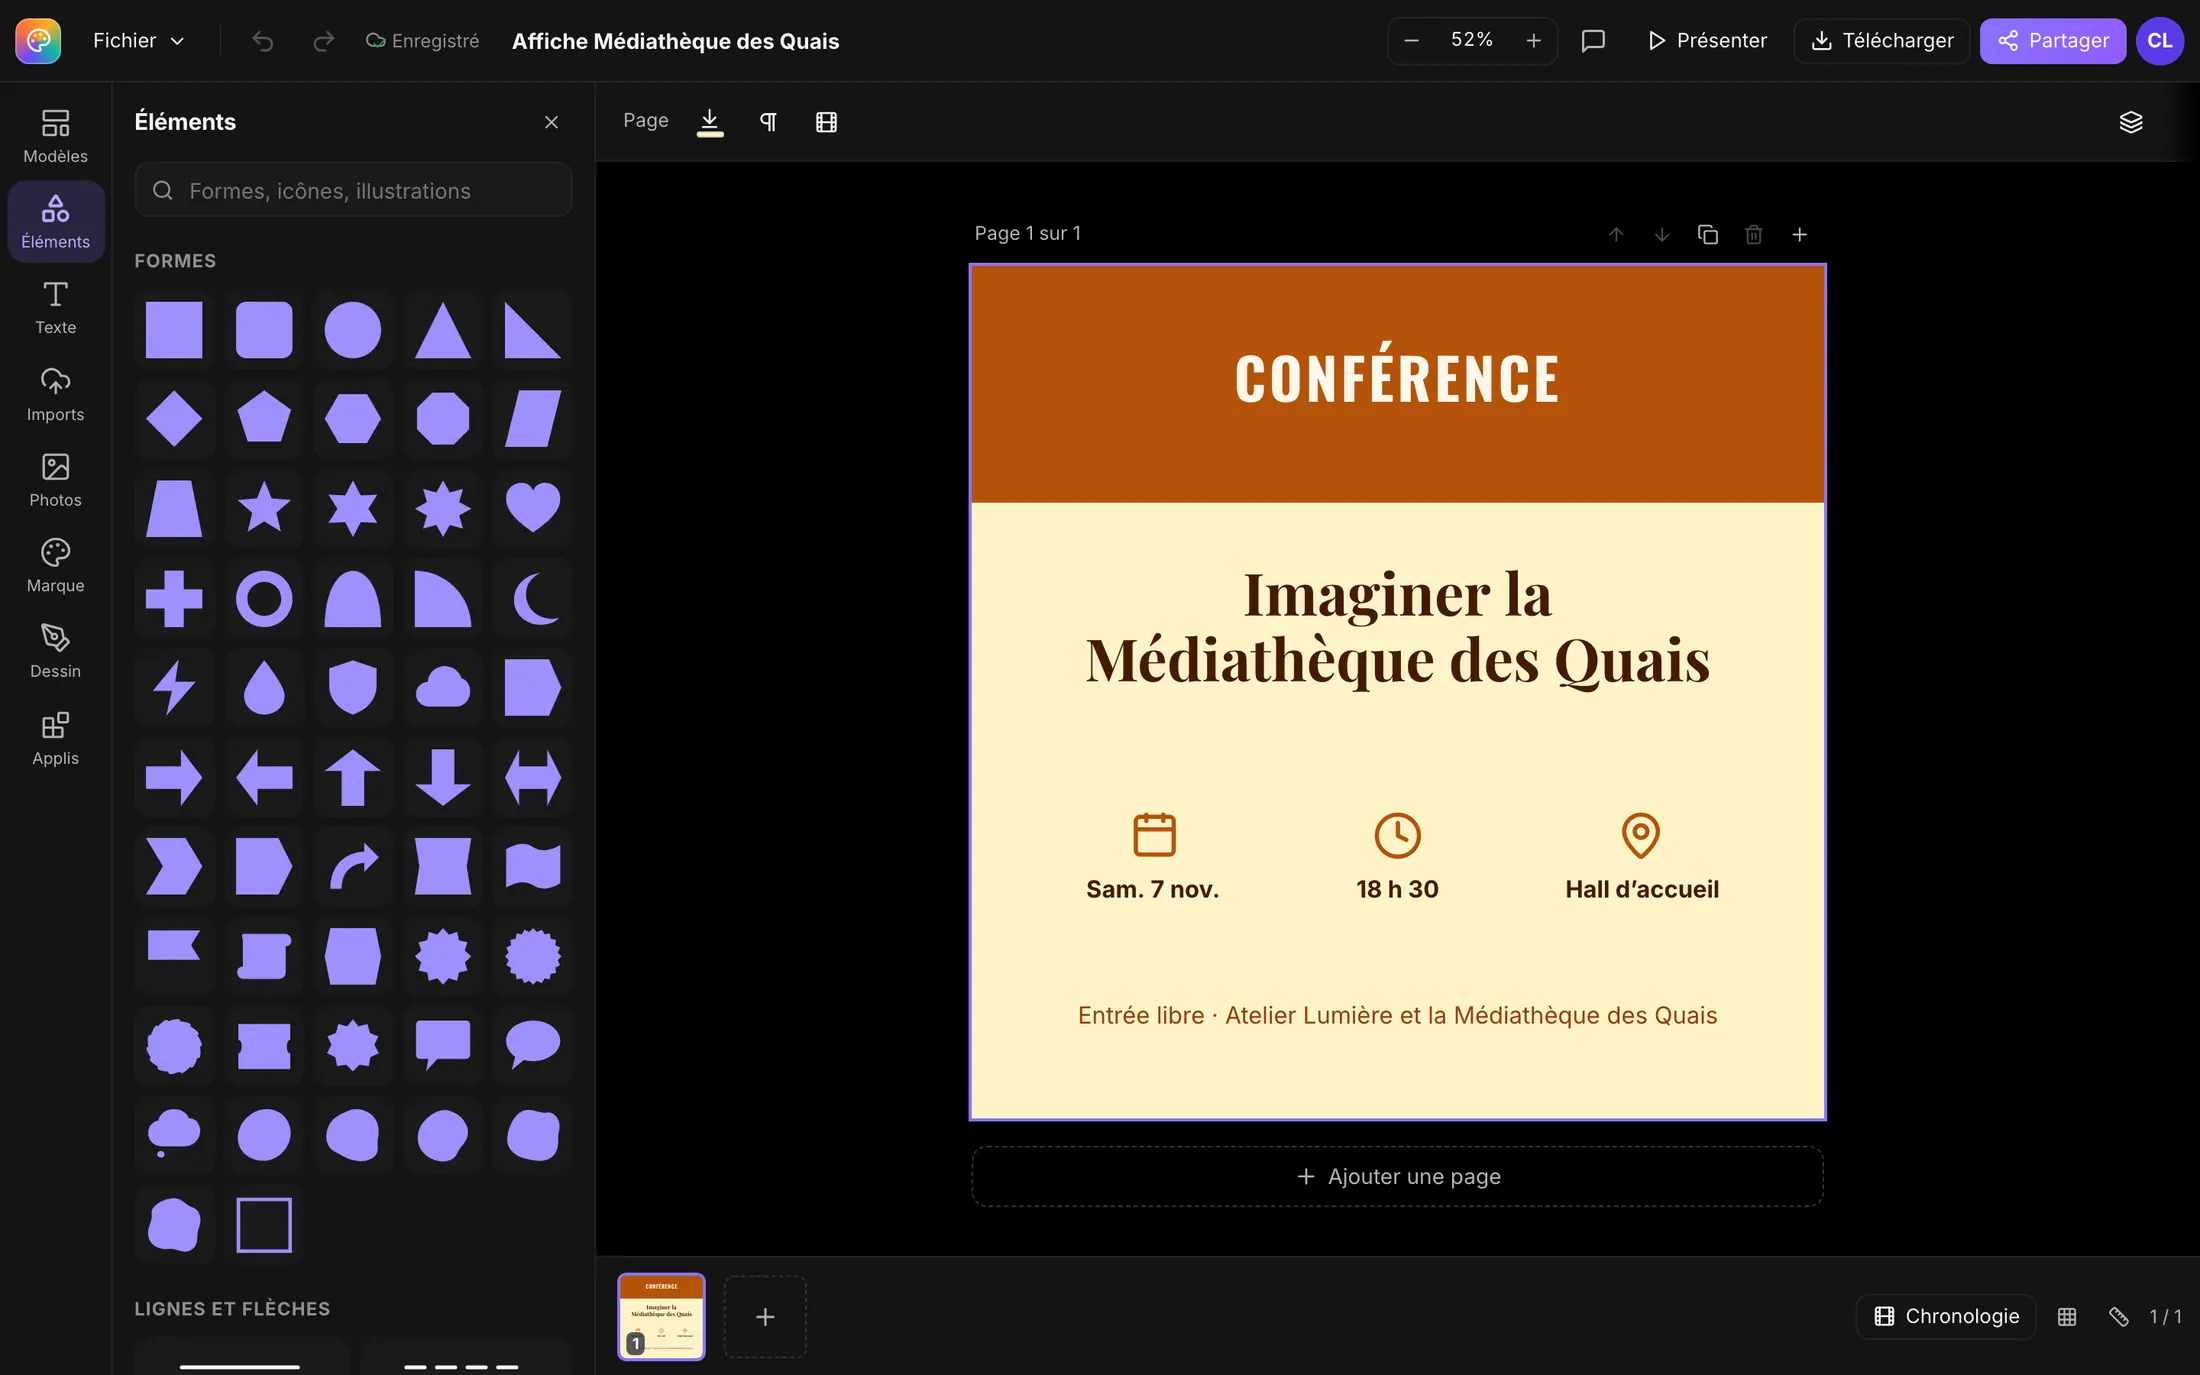
Task: Open the 52% zoom level menu
Action: click(1472, 40)
